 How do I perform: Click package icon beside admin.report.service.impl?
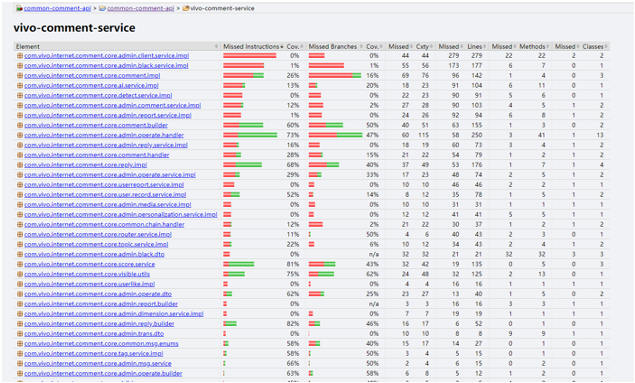19,115
